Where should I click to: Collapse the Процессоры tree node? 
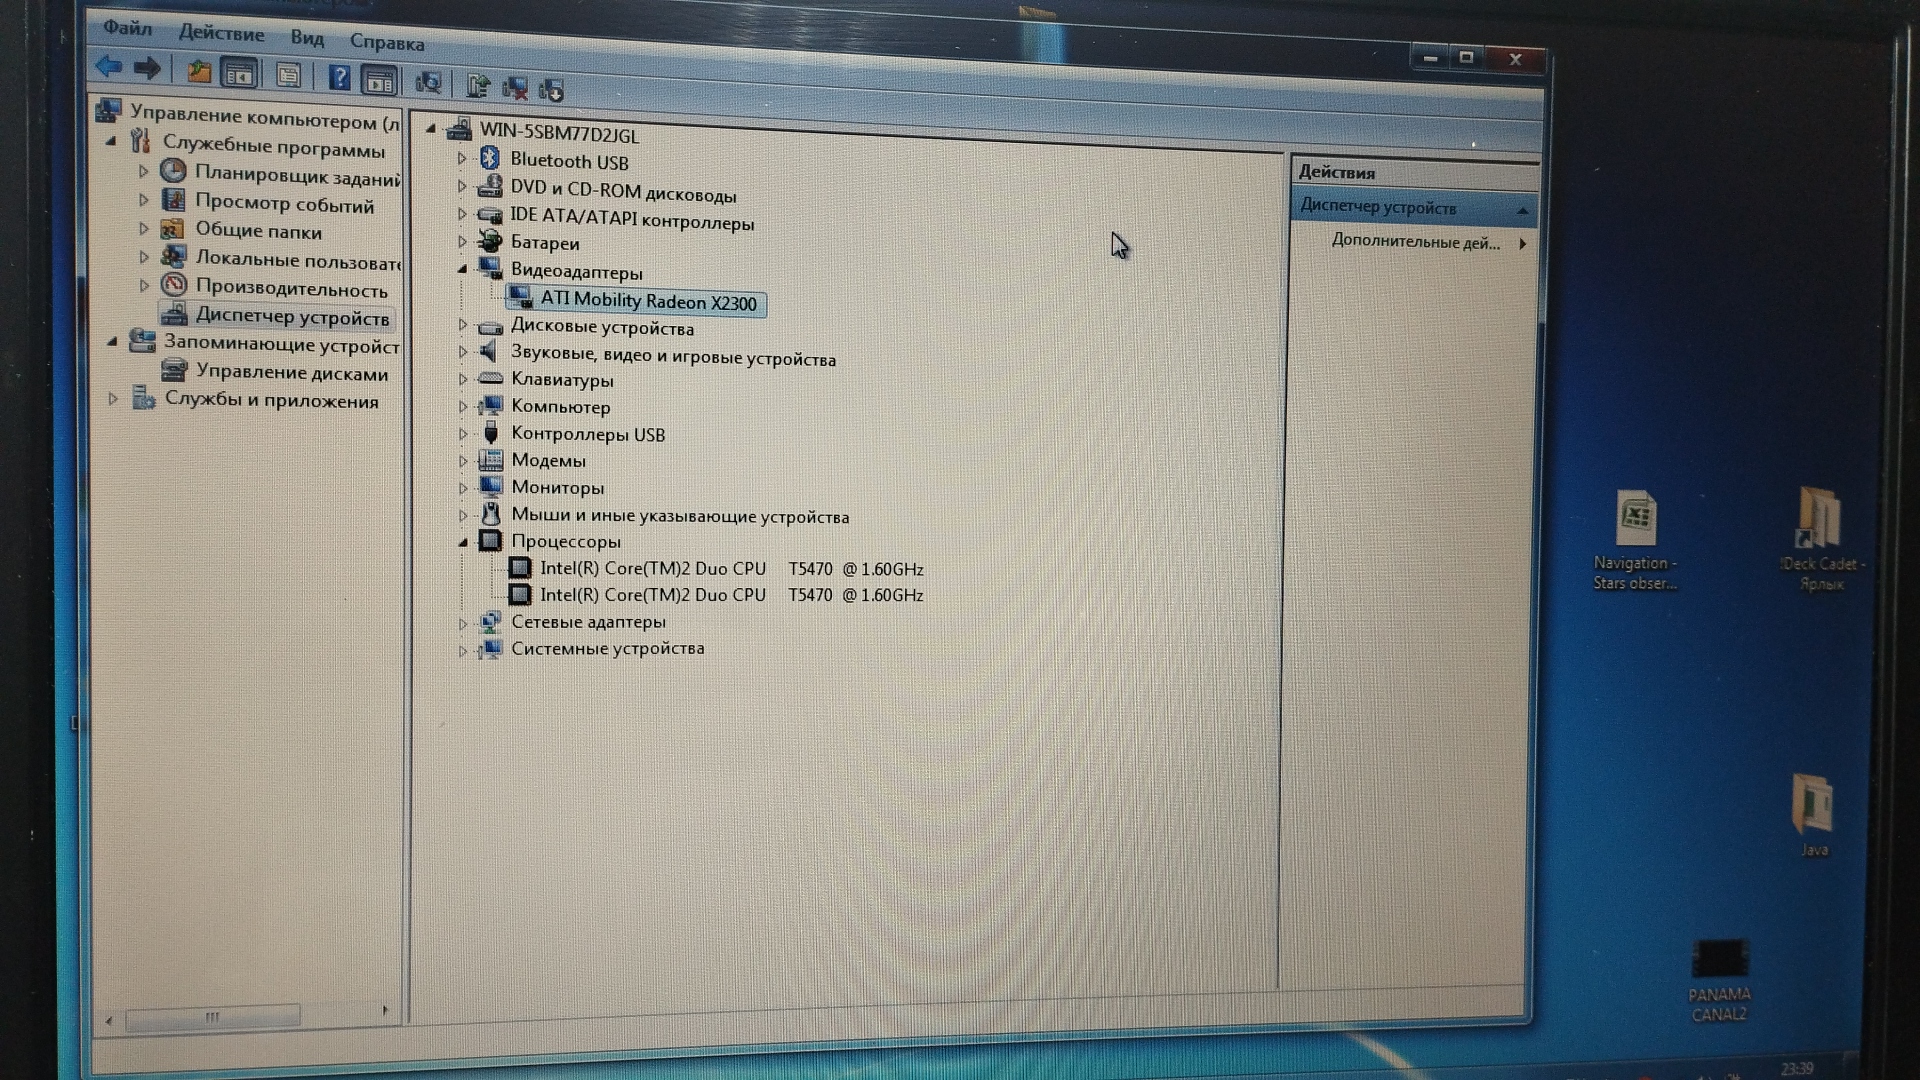point(463,542)
